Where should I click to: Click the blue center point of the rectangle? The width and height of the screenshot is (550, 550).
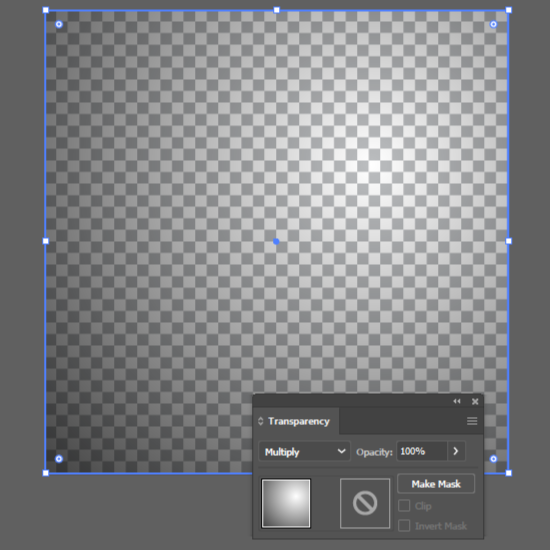(x=276, y=241)
